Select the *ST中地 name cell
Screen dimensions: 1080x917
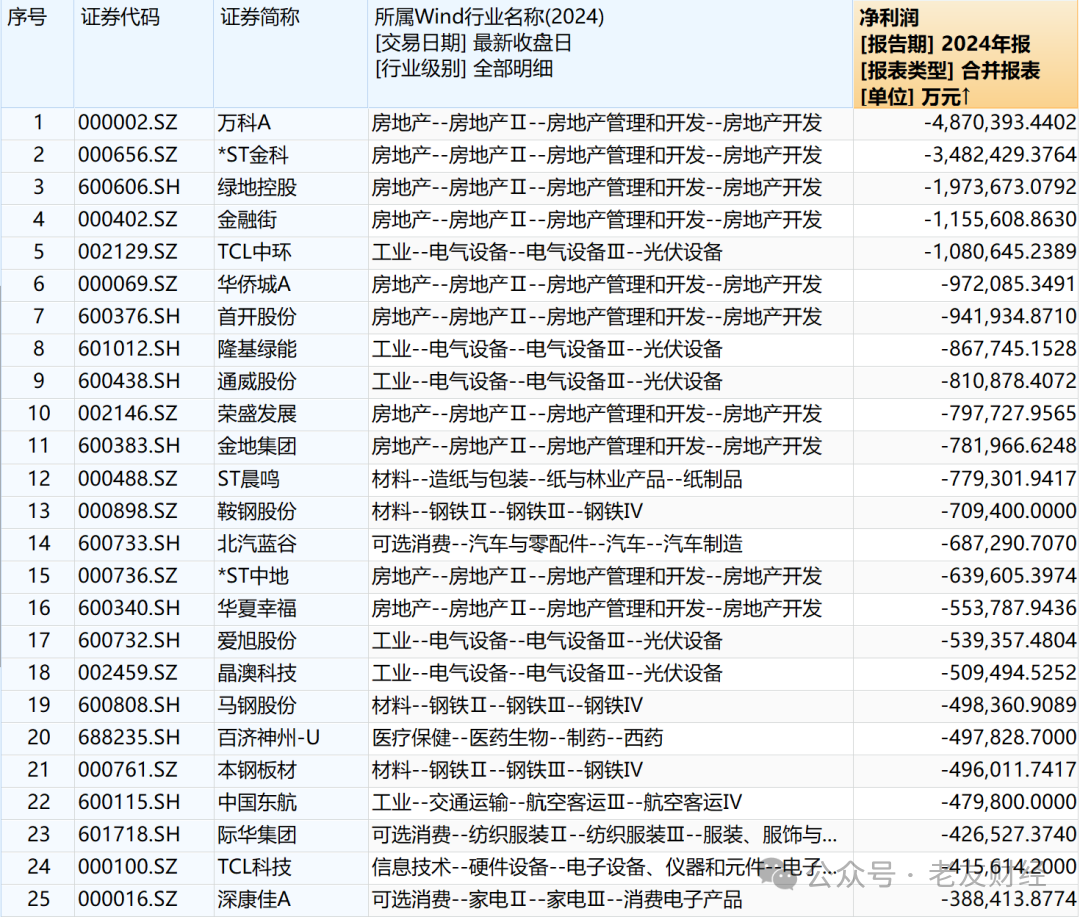click(291, 577)
